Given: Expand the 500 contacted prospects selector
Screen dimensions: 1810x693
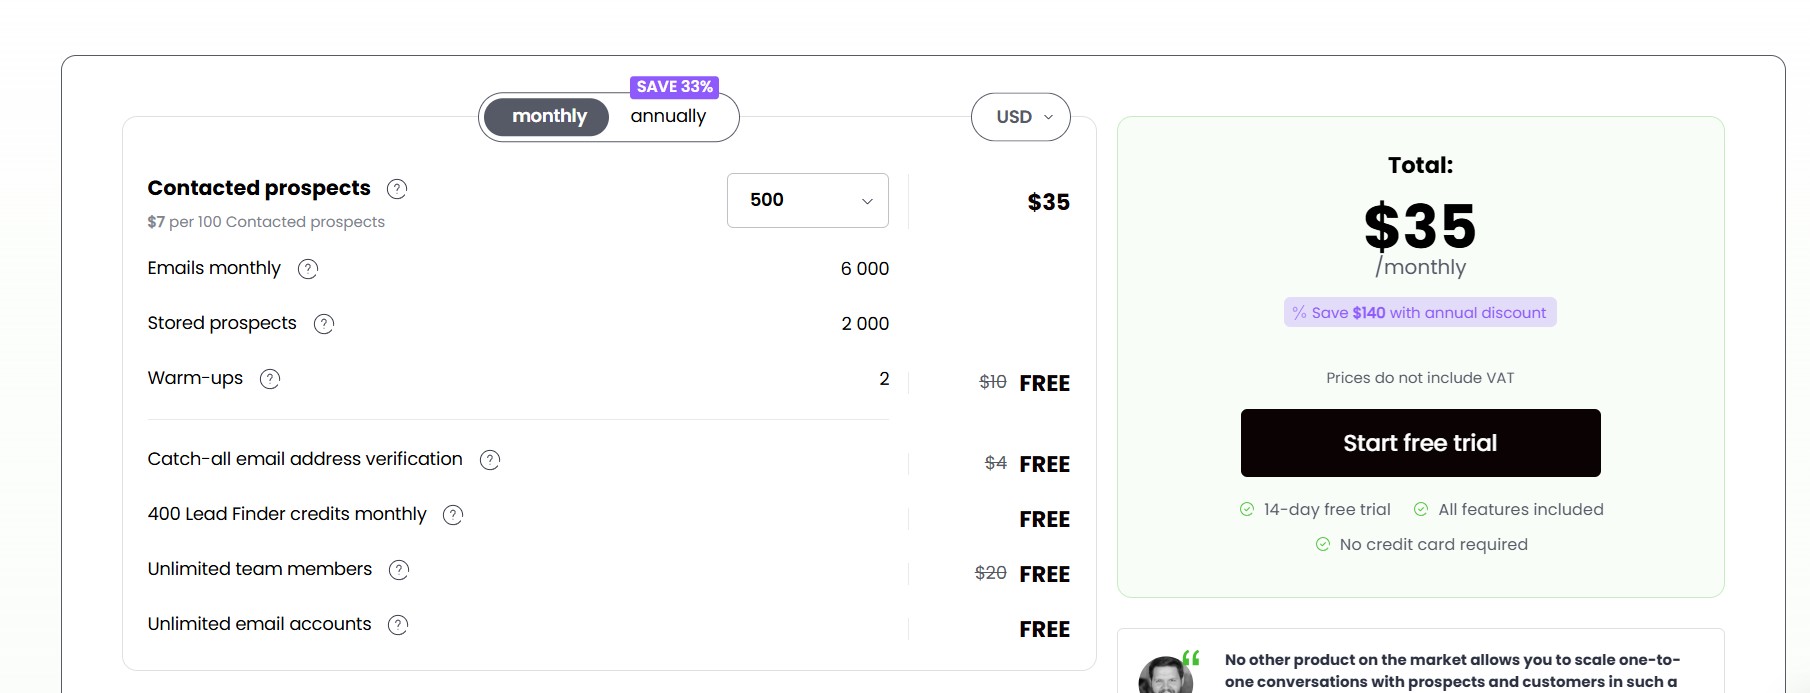Looking at the screenshot, I should (x=807, y=200).
